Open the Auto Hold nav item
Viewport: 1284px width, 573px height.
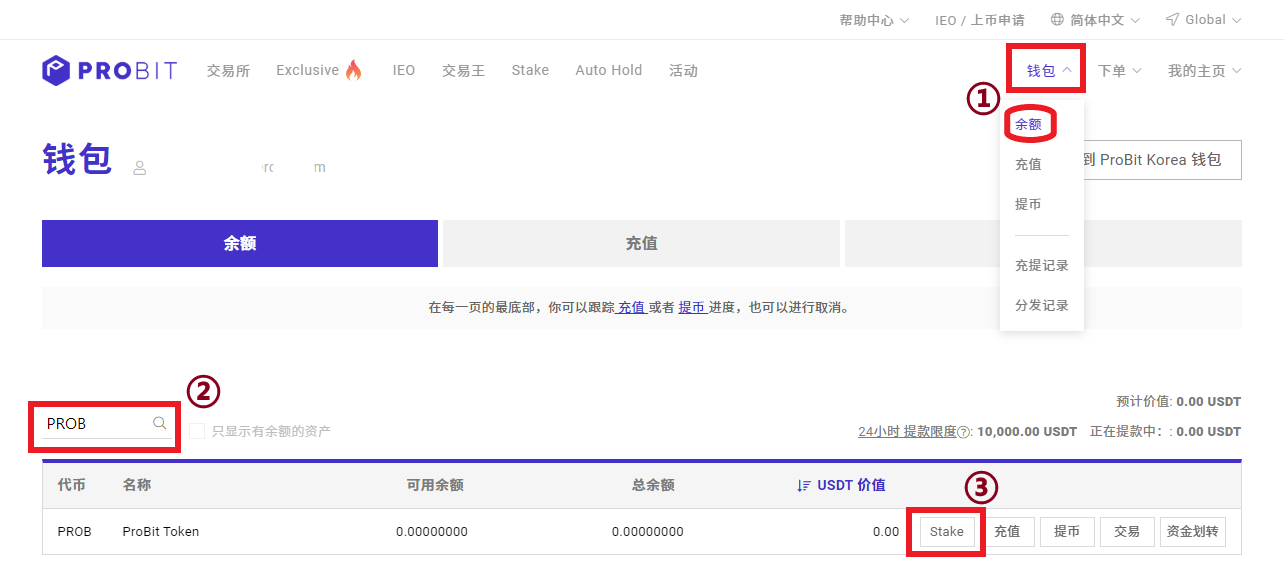609,70
